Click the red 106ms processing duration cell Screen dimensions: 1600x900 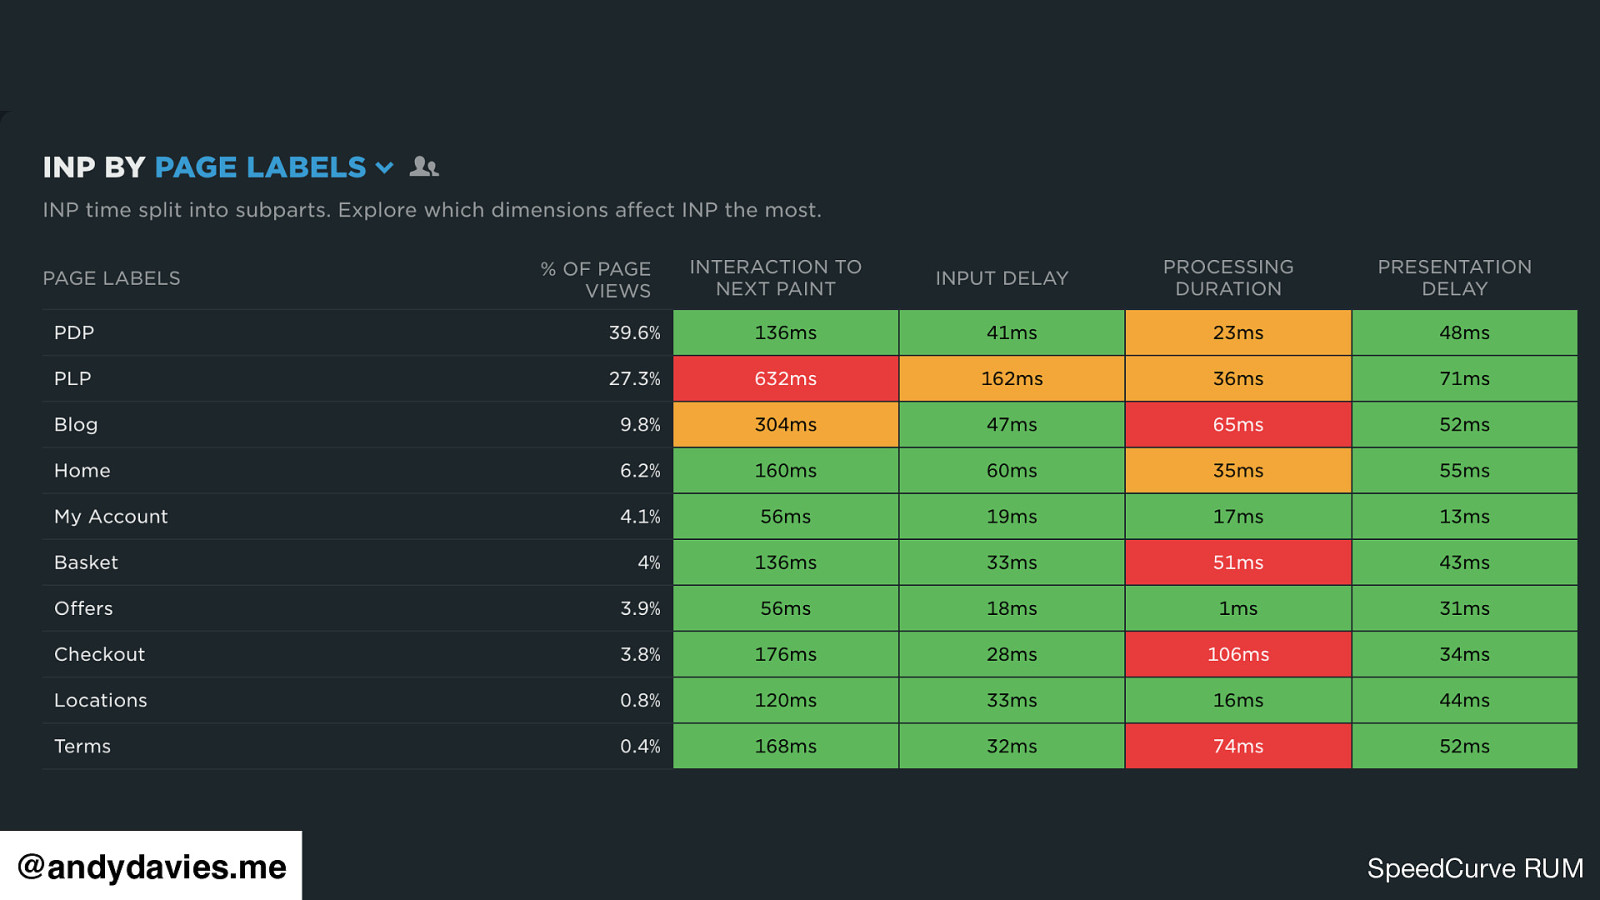coord(1238,655)
